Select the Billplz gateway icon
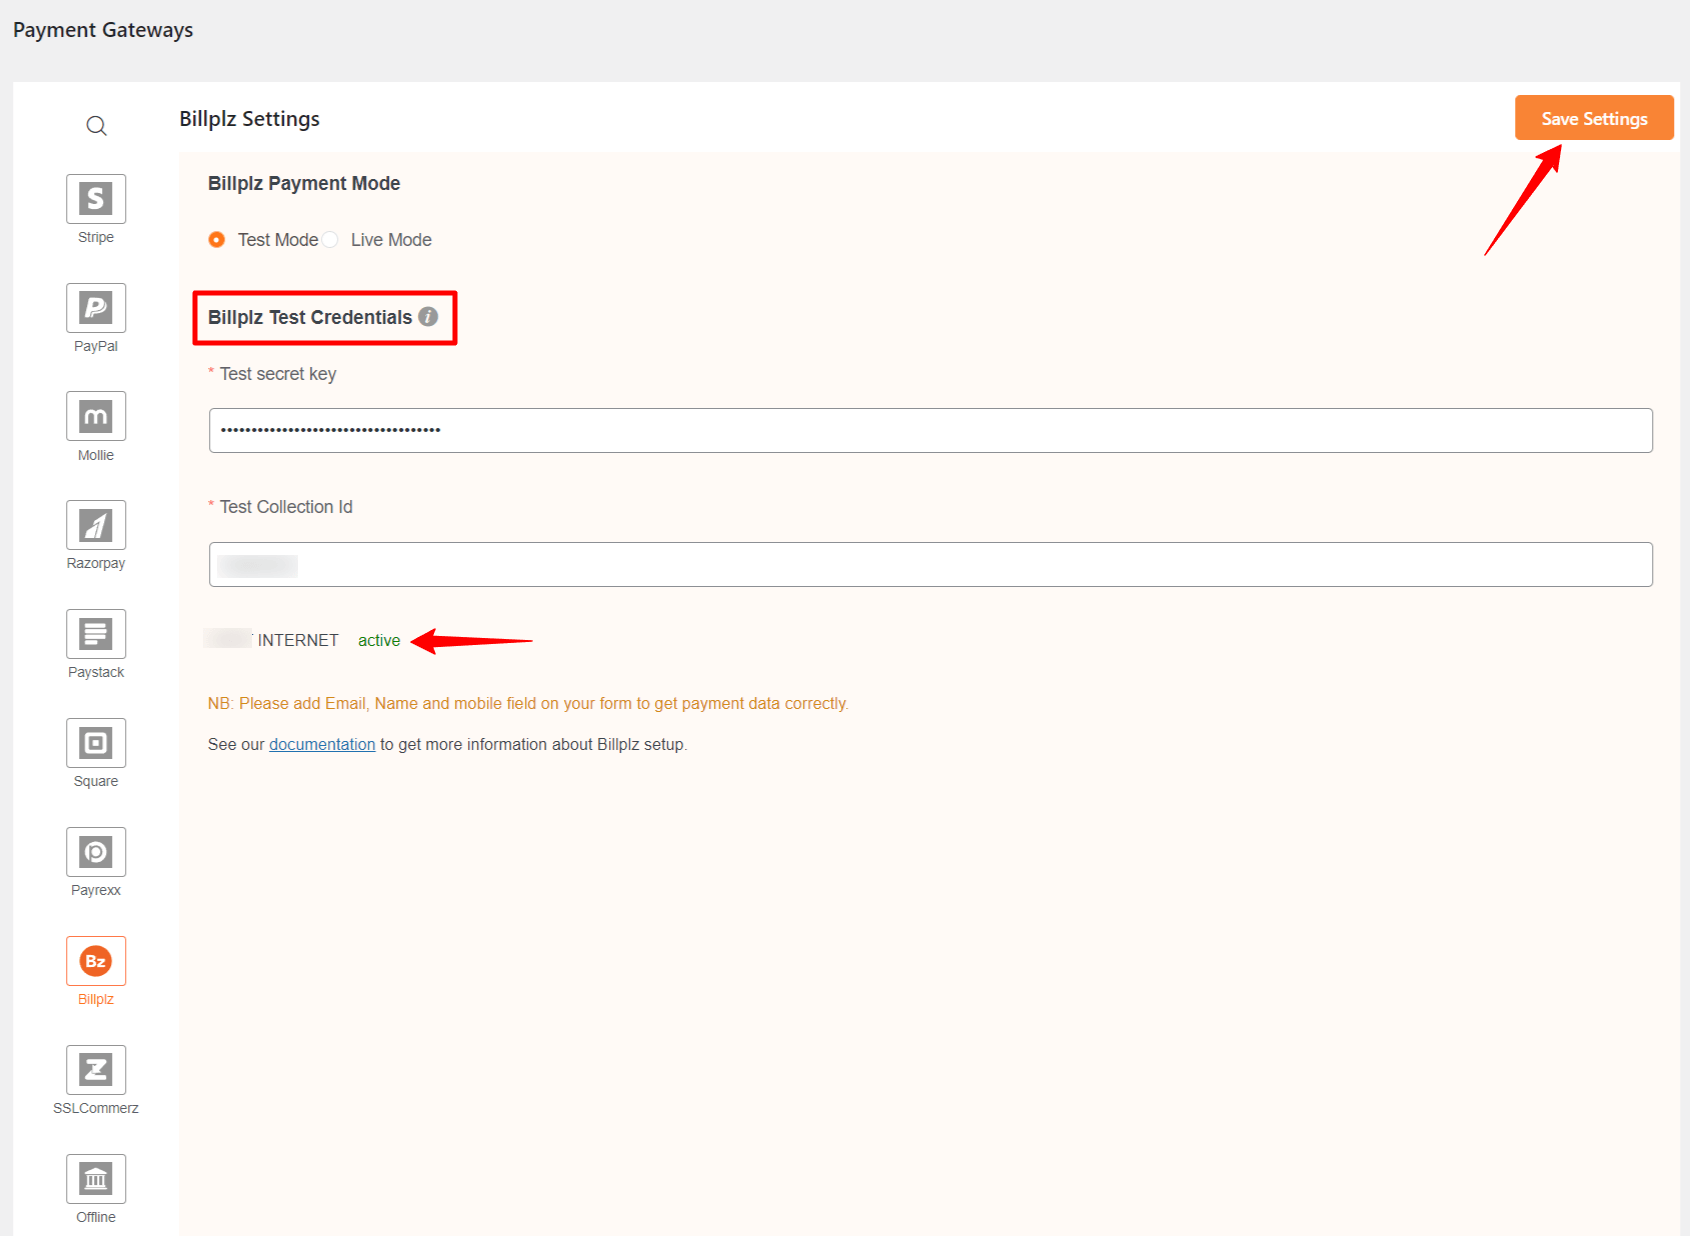The image size is (1690, 1236). [96, 961]
